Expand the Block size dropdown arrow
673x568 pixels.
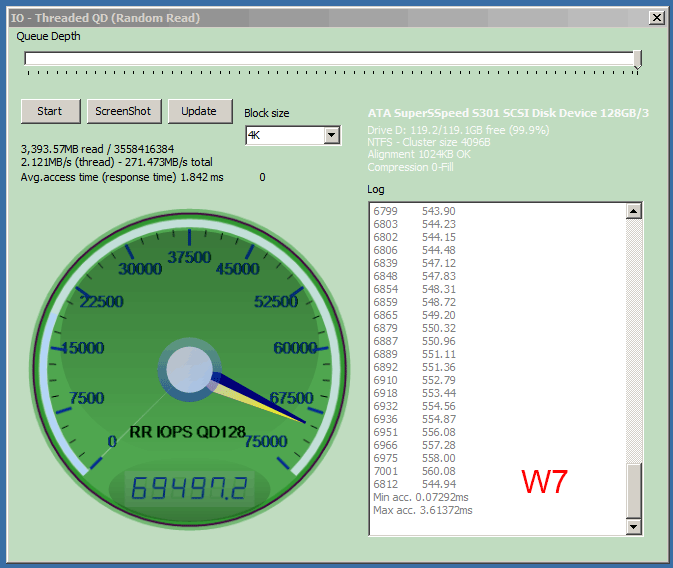pyautogui.click(x=331, y=135)
